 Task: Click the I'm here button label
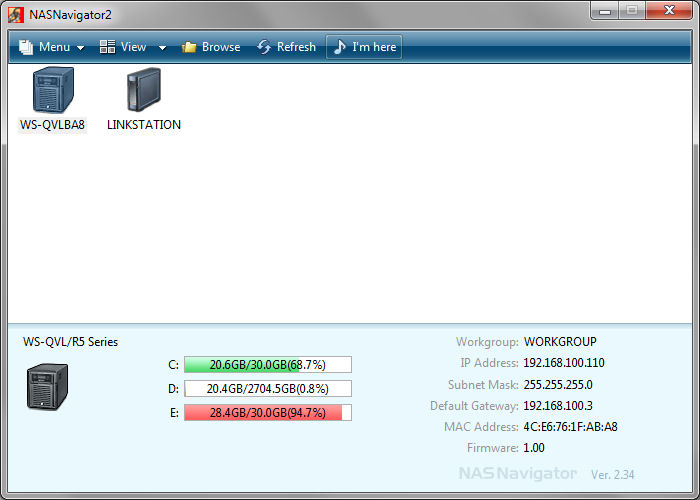[x=374, y=47]
